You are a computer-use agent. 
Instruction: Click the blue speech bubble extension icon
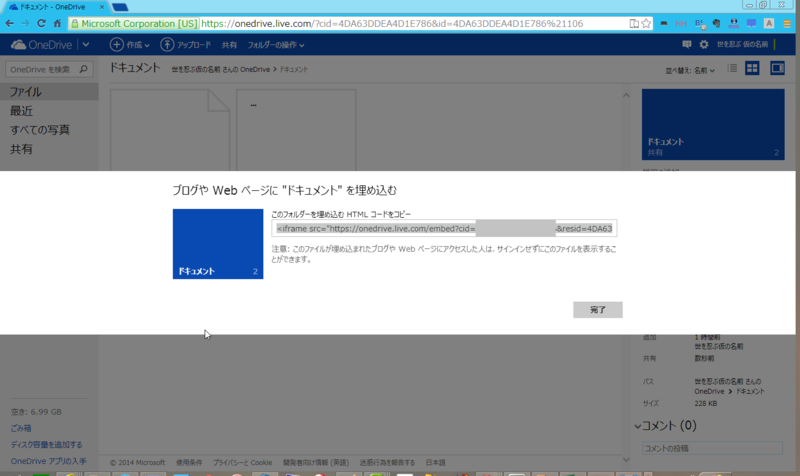(x=751, y=23)
